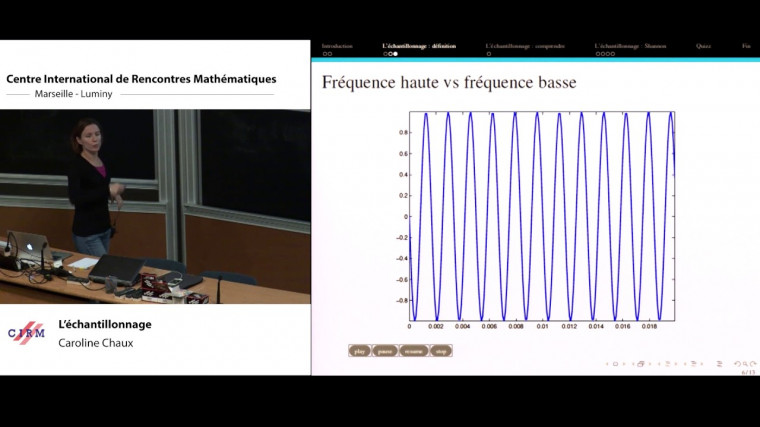Viewport: 760px width, 427px height.
Task: Click the CIRM logo
Action: [26, 332]
